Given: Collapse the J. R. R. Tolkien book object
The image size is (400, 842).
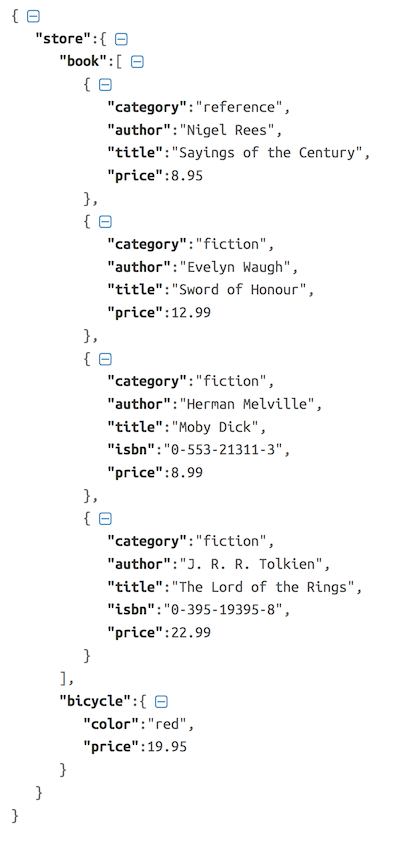Looking at the screenshot, I should coord(106,519).
